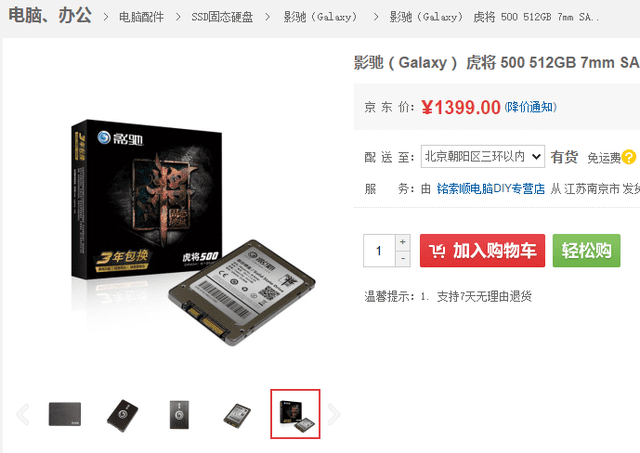The height and width of the screenshot is (453, 640).
Task: Decrease quantity with the minus button
Action: tap(403, 259)
